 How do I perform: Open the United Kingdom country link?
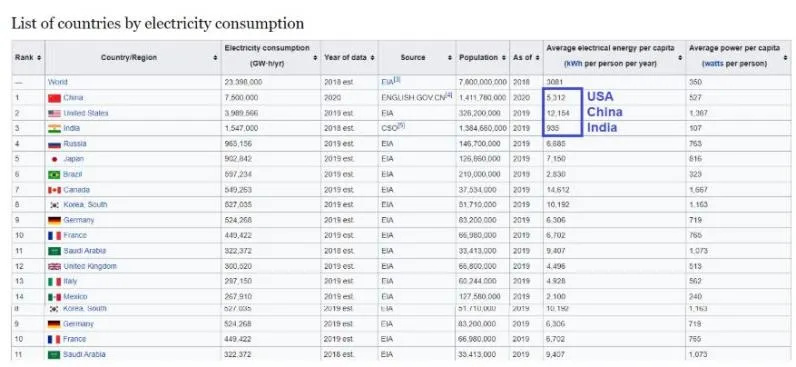[90, 266]
